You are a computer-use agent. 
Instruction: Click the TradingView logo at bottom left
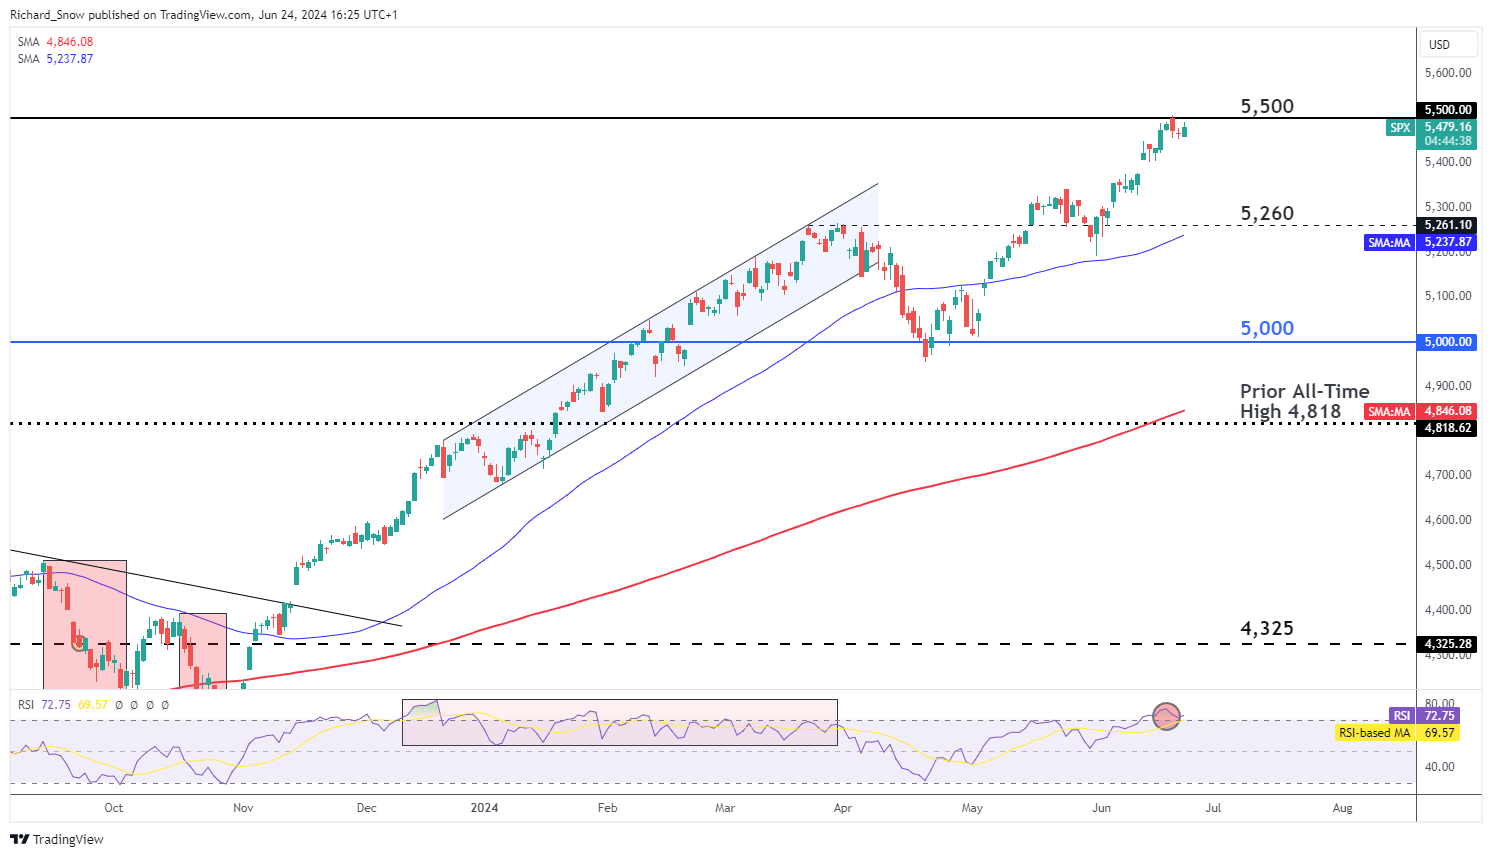pyautogui.click(x=56, y=839)
